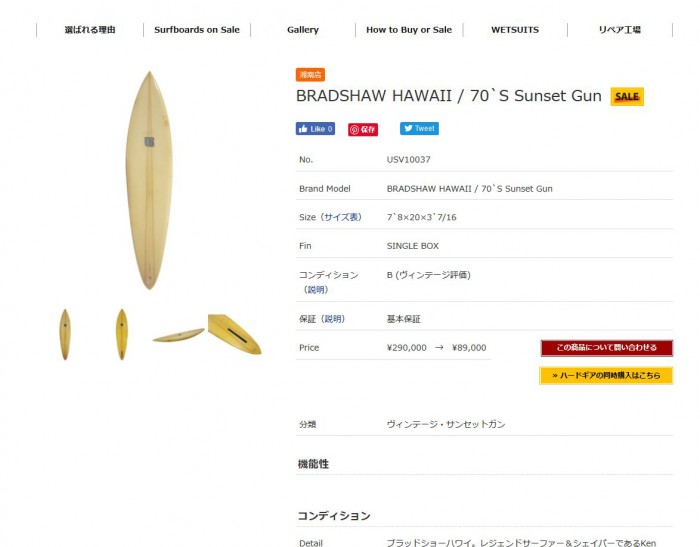Select the WETSUITS menu item
Viewport: 700px width, 547px height.
coord(515,30)
